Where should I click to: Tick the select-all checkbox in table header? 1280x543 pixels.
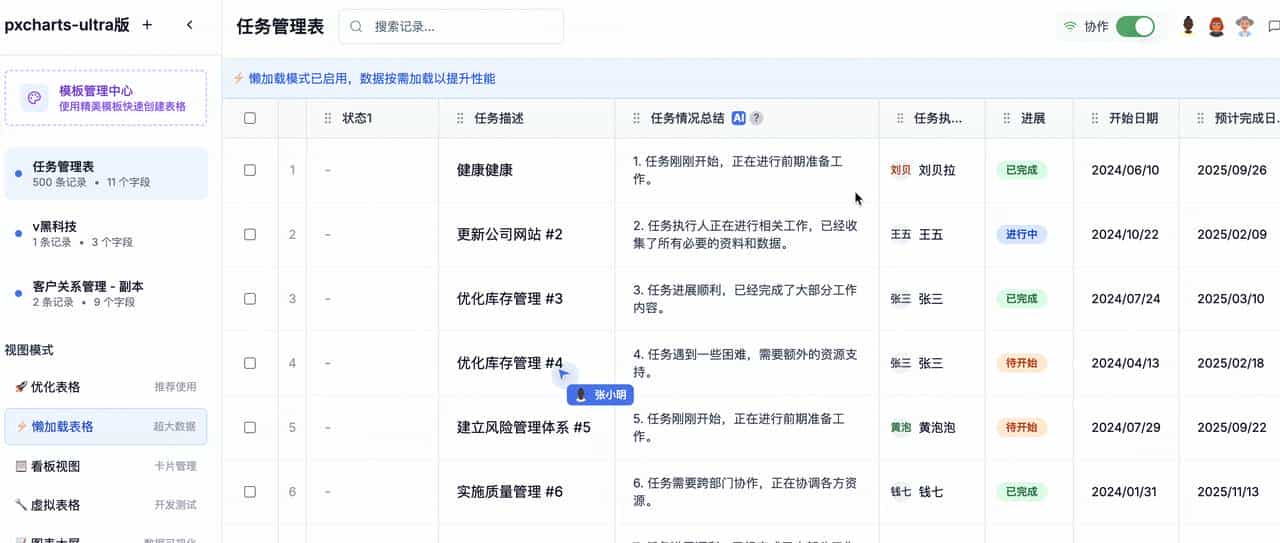(250, 118)
